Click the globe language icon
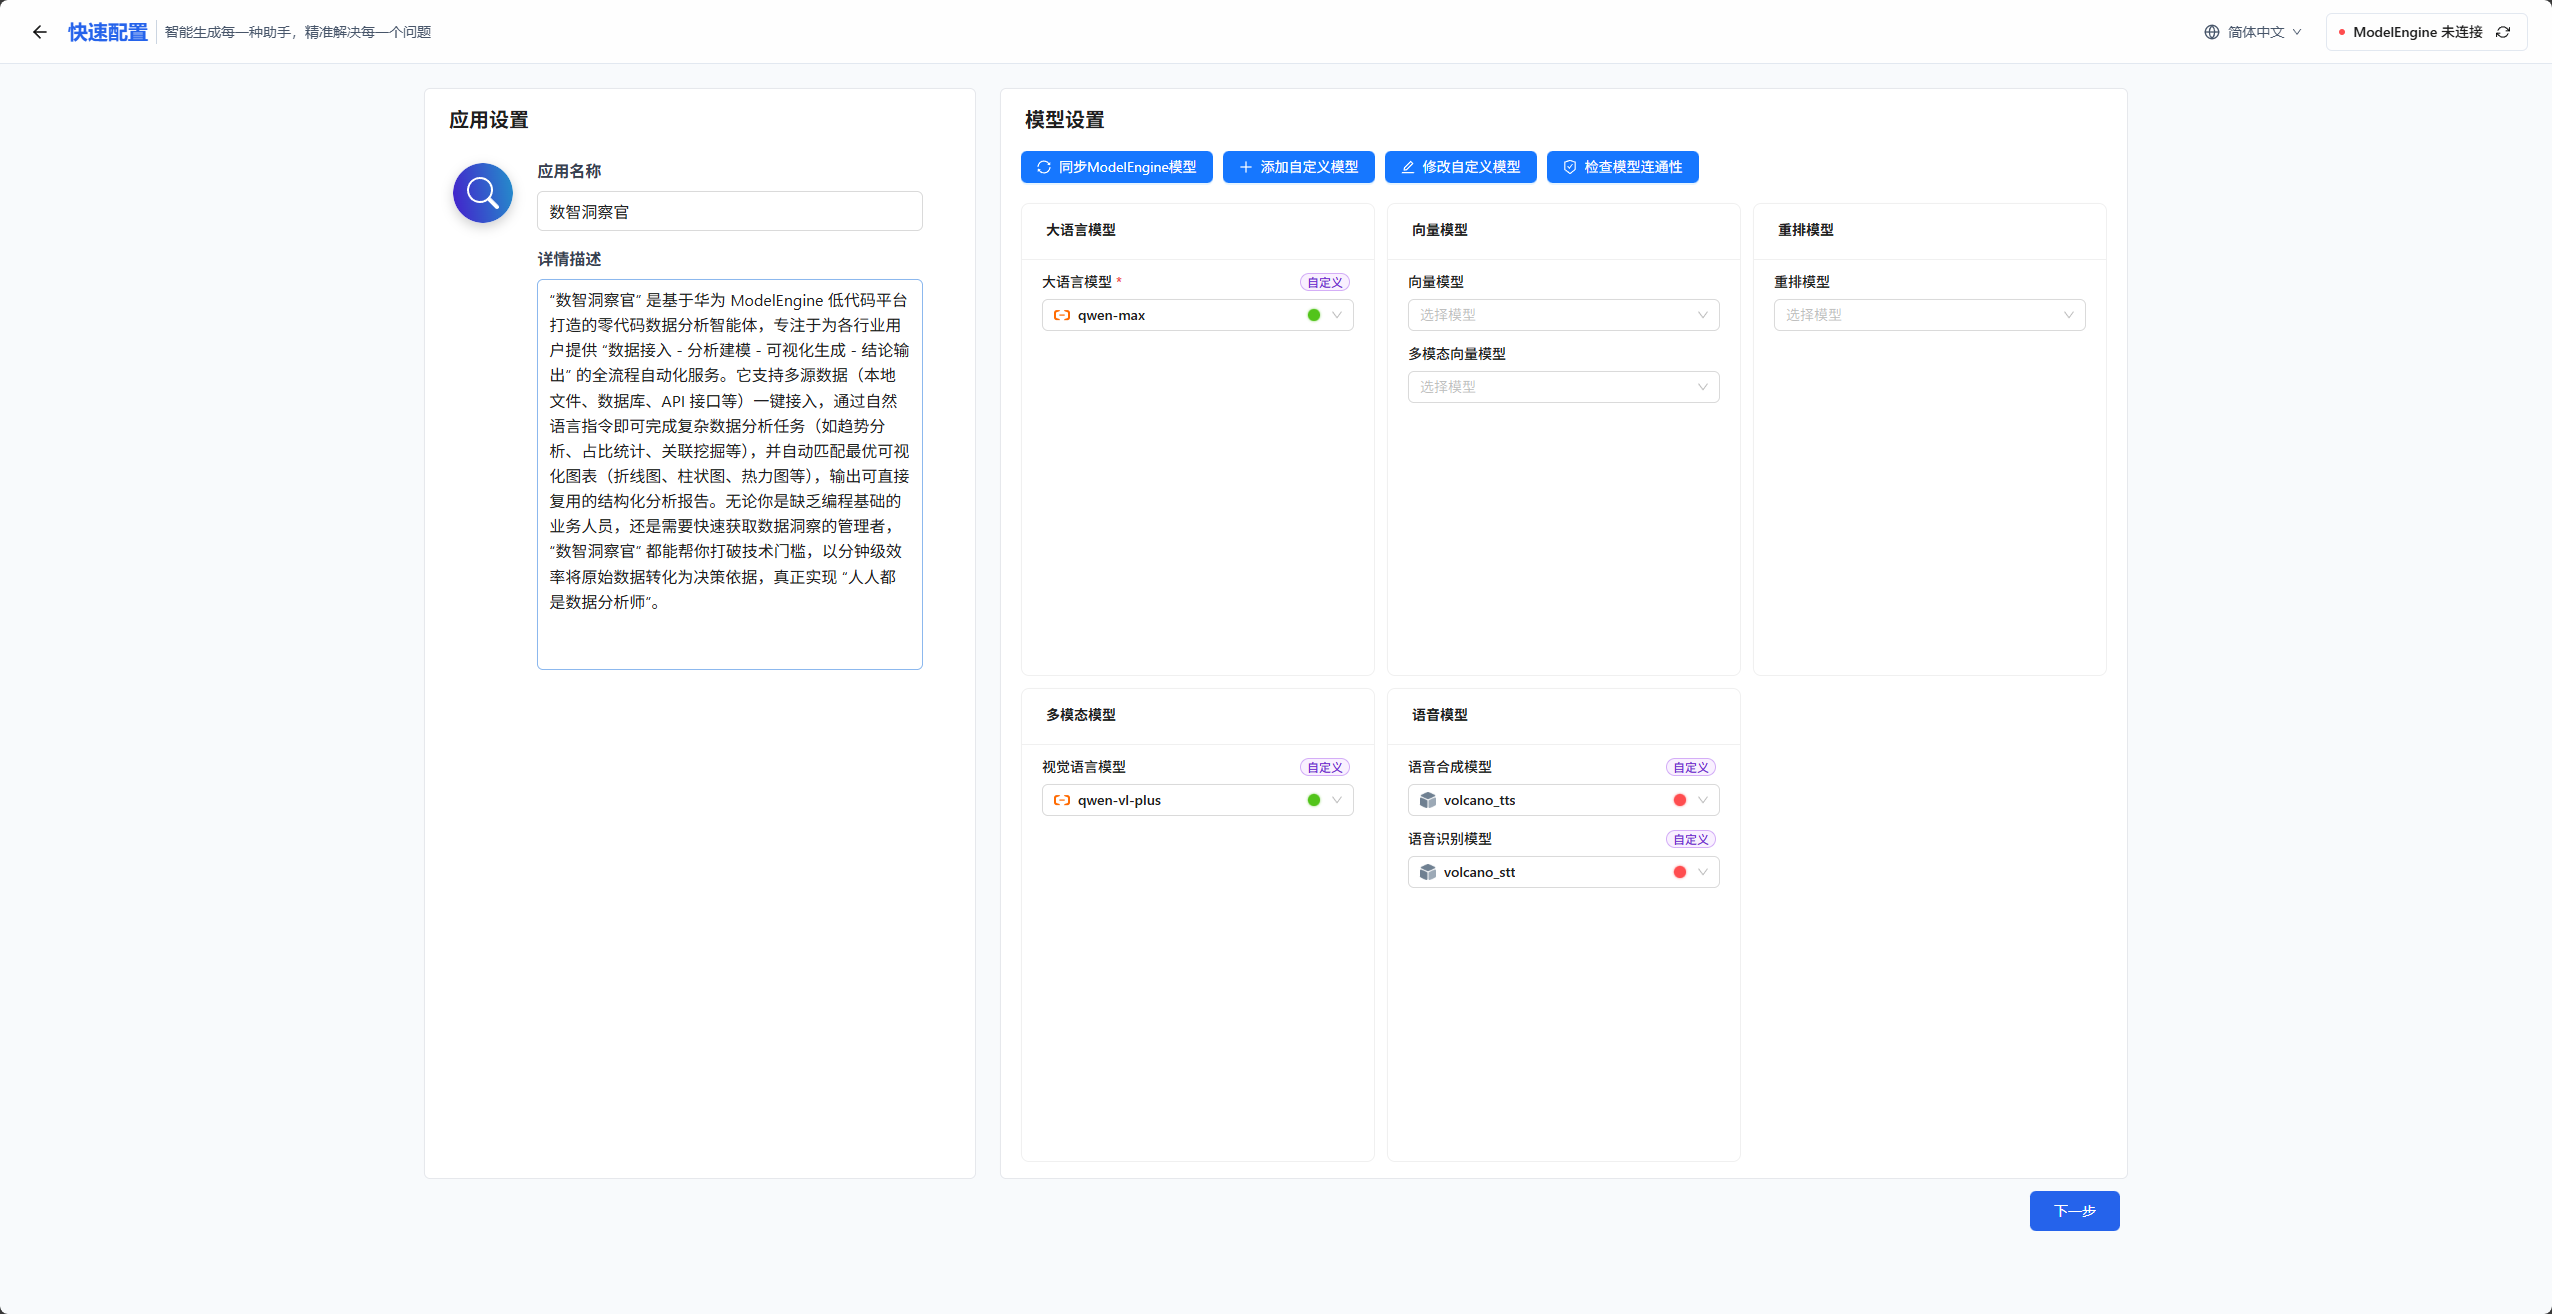Screen dimensions: 2552x1314 pos(2211,32)
